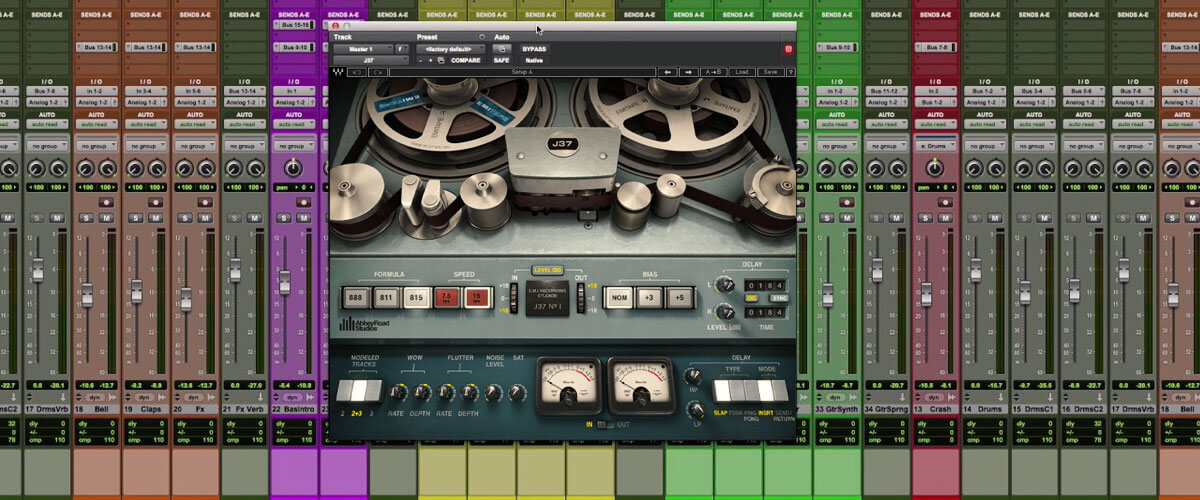The width and height of the screenshot is (1200, 500).
Task: Redo the J37 plugin change
Action: pos(379,72)
